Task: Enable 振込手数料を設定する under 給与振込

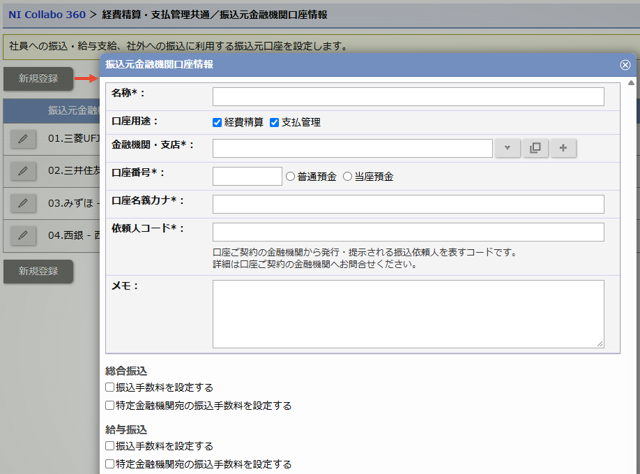Action: [x=110, y=446]
